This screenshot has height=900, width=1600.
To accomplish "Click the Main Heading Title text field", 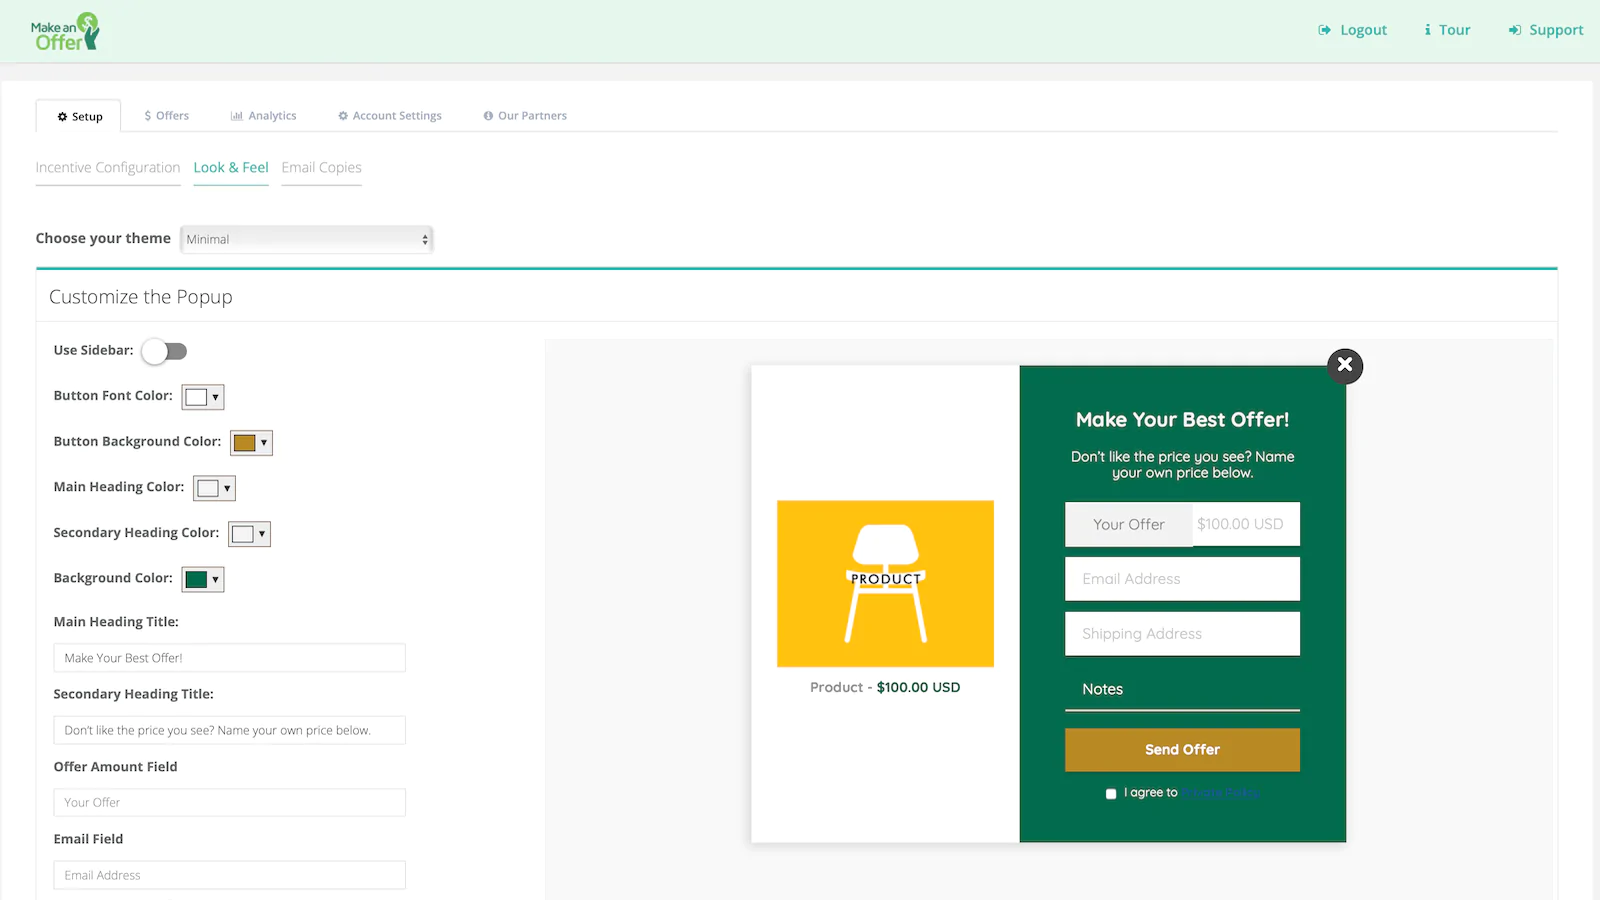I will (x=229, y=658).
